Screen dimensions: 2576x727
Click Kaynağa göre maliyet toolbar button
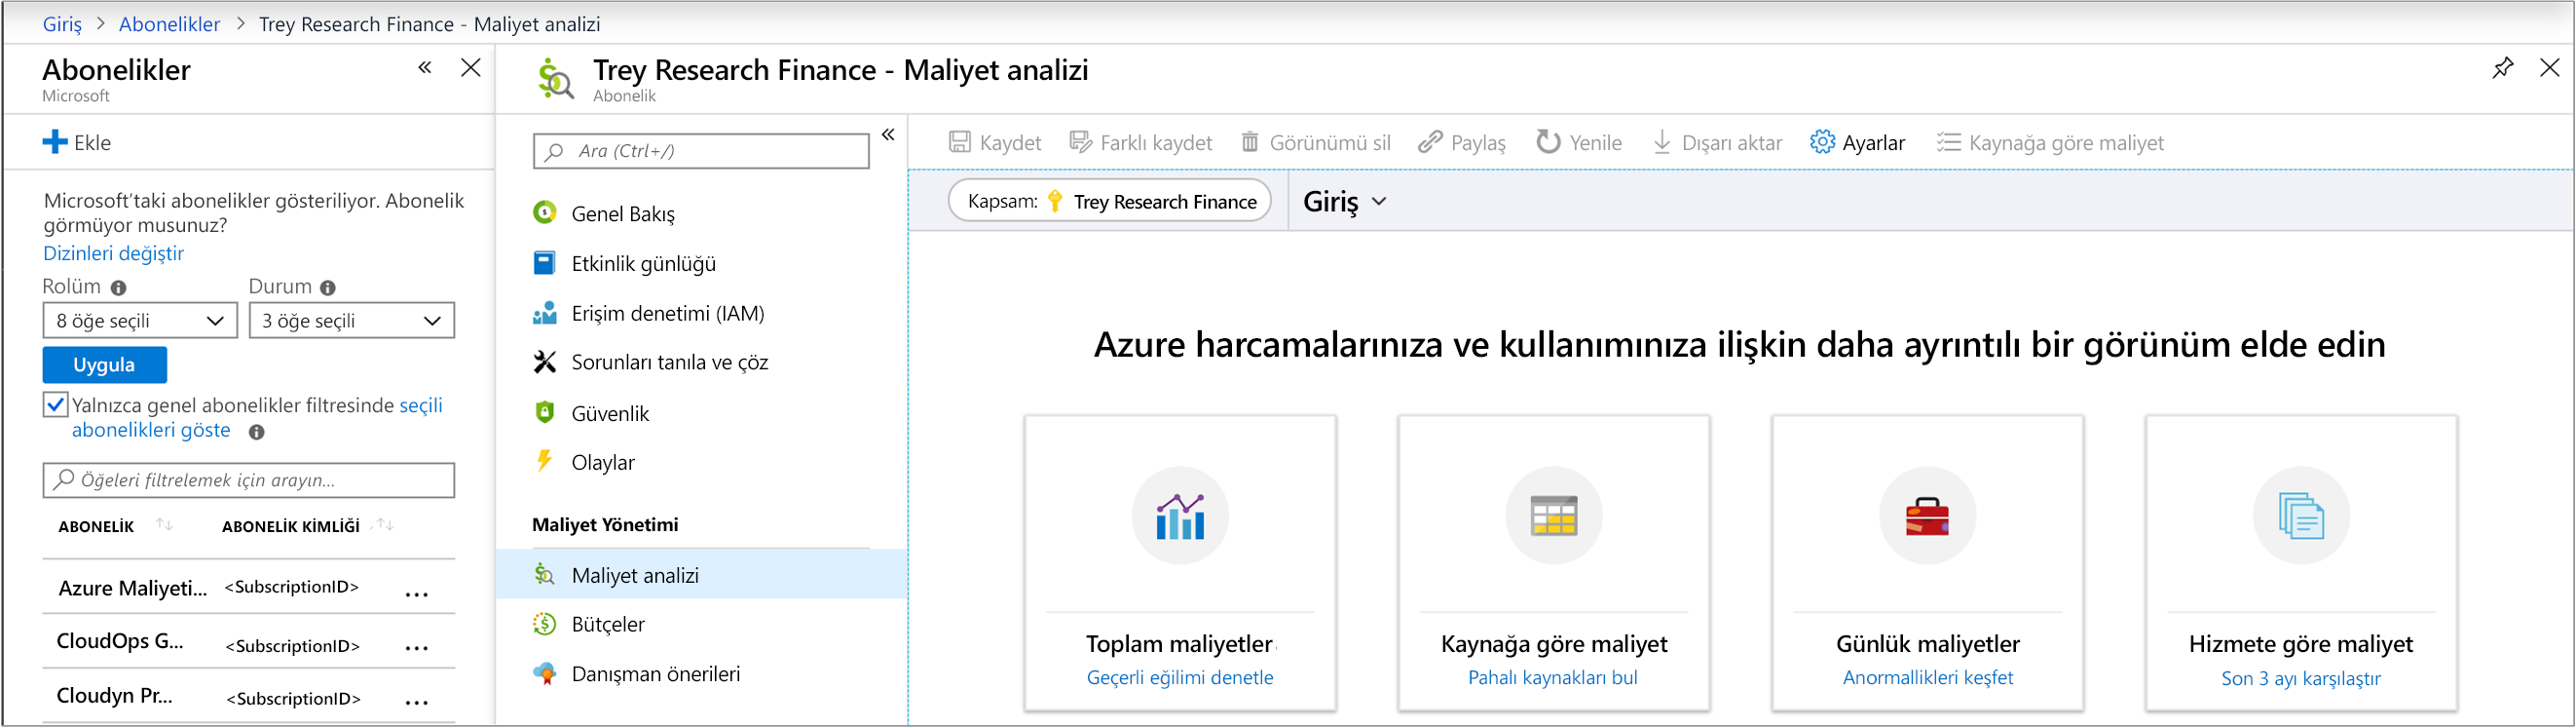(2050, 142)
